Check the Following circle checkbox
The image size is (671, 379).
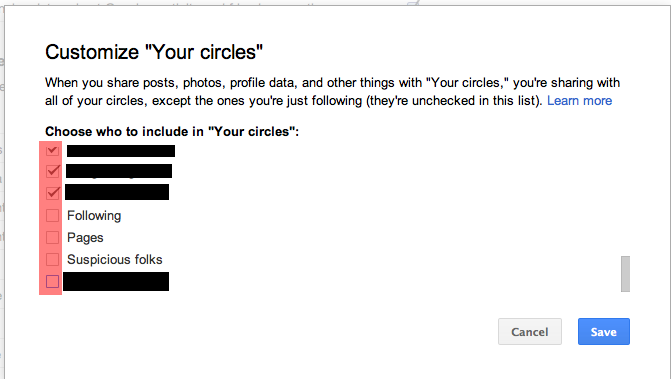point(52,215)
